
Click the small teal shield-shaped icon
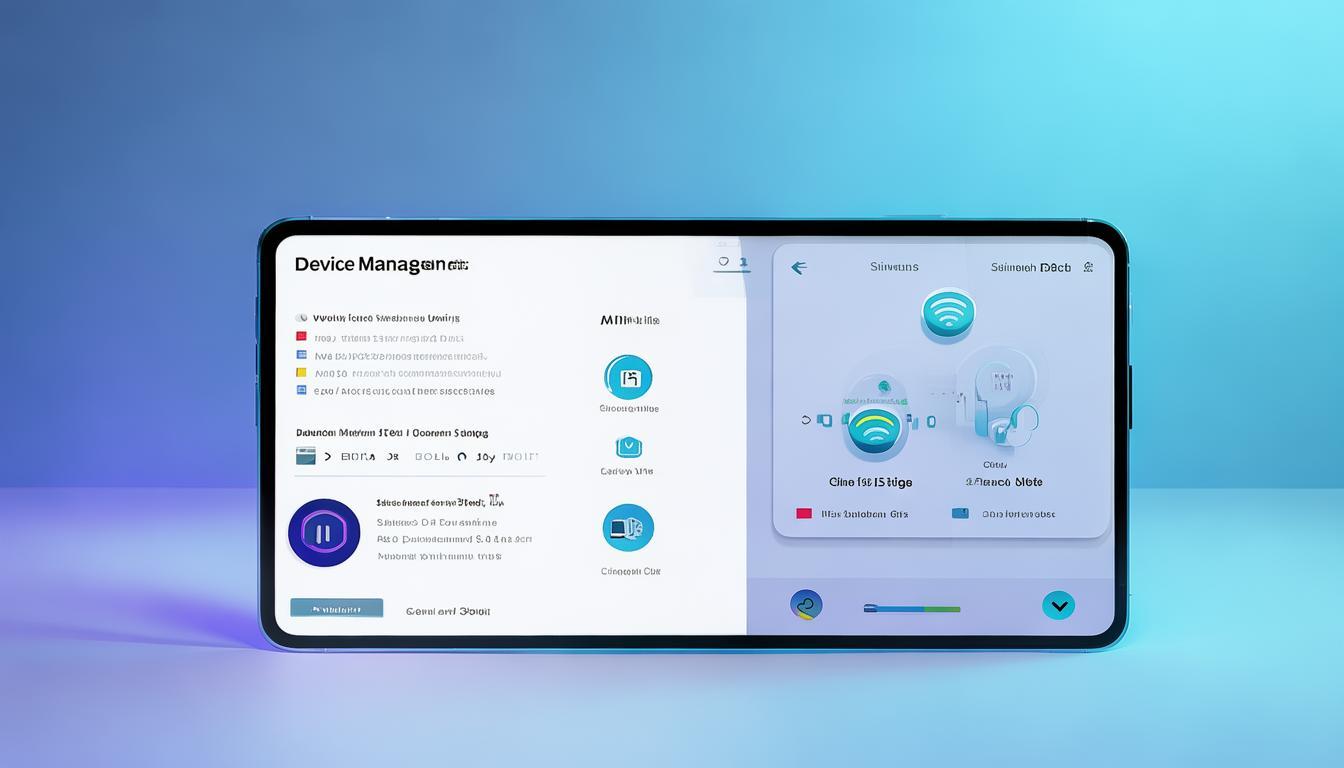[628, 446]
